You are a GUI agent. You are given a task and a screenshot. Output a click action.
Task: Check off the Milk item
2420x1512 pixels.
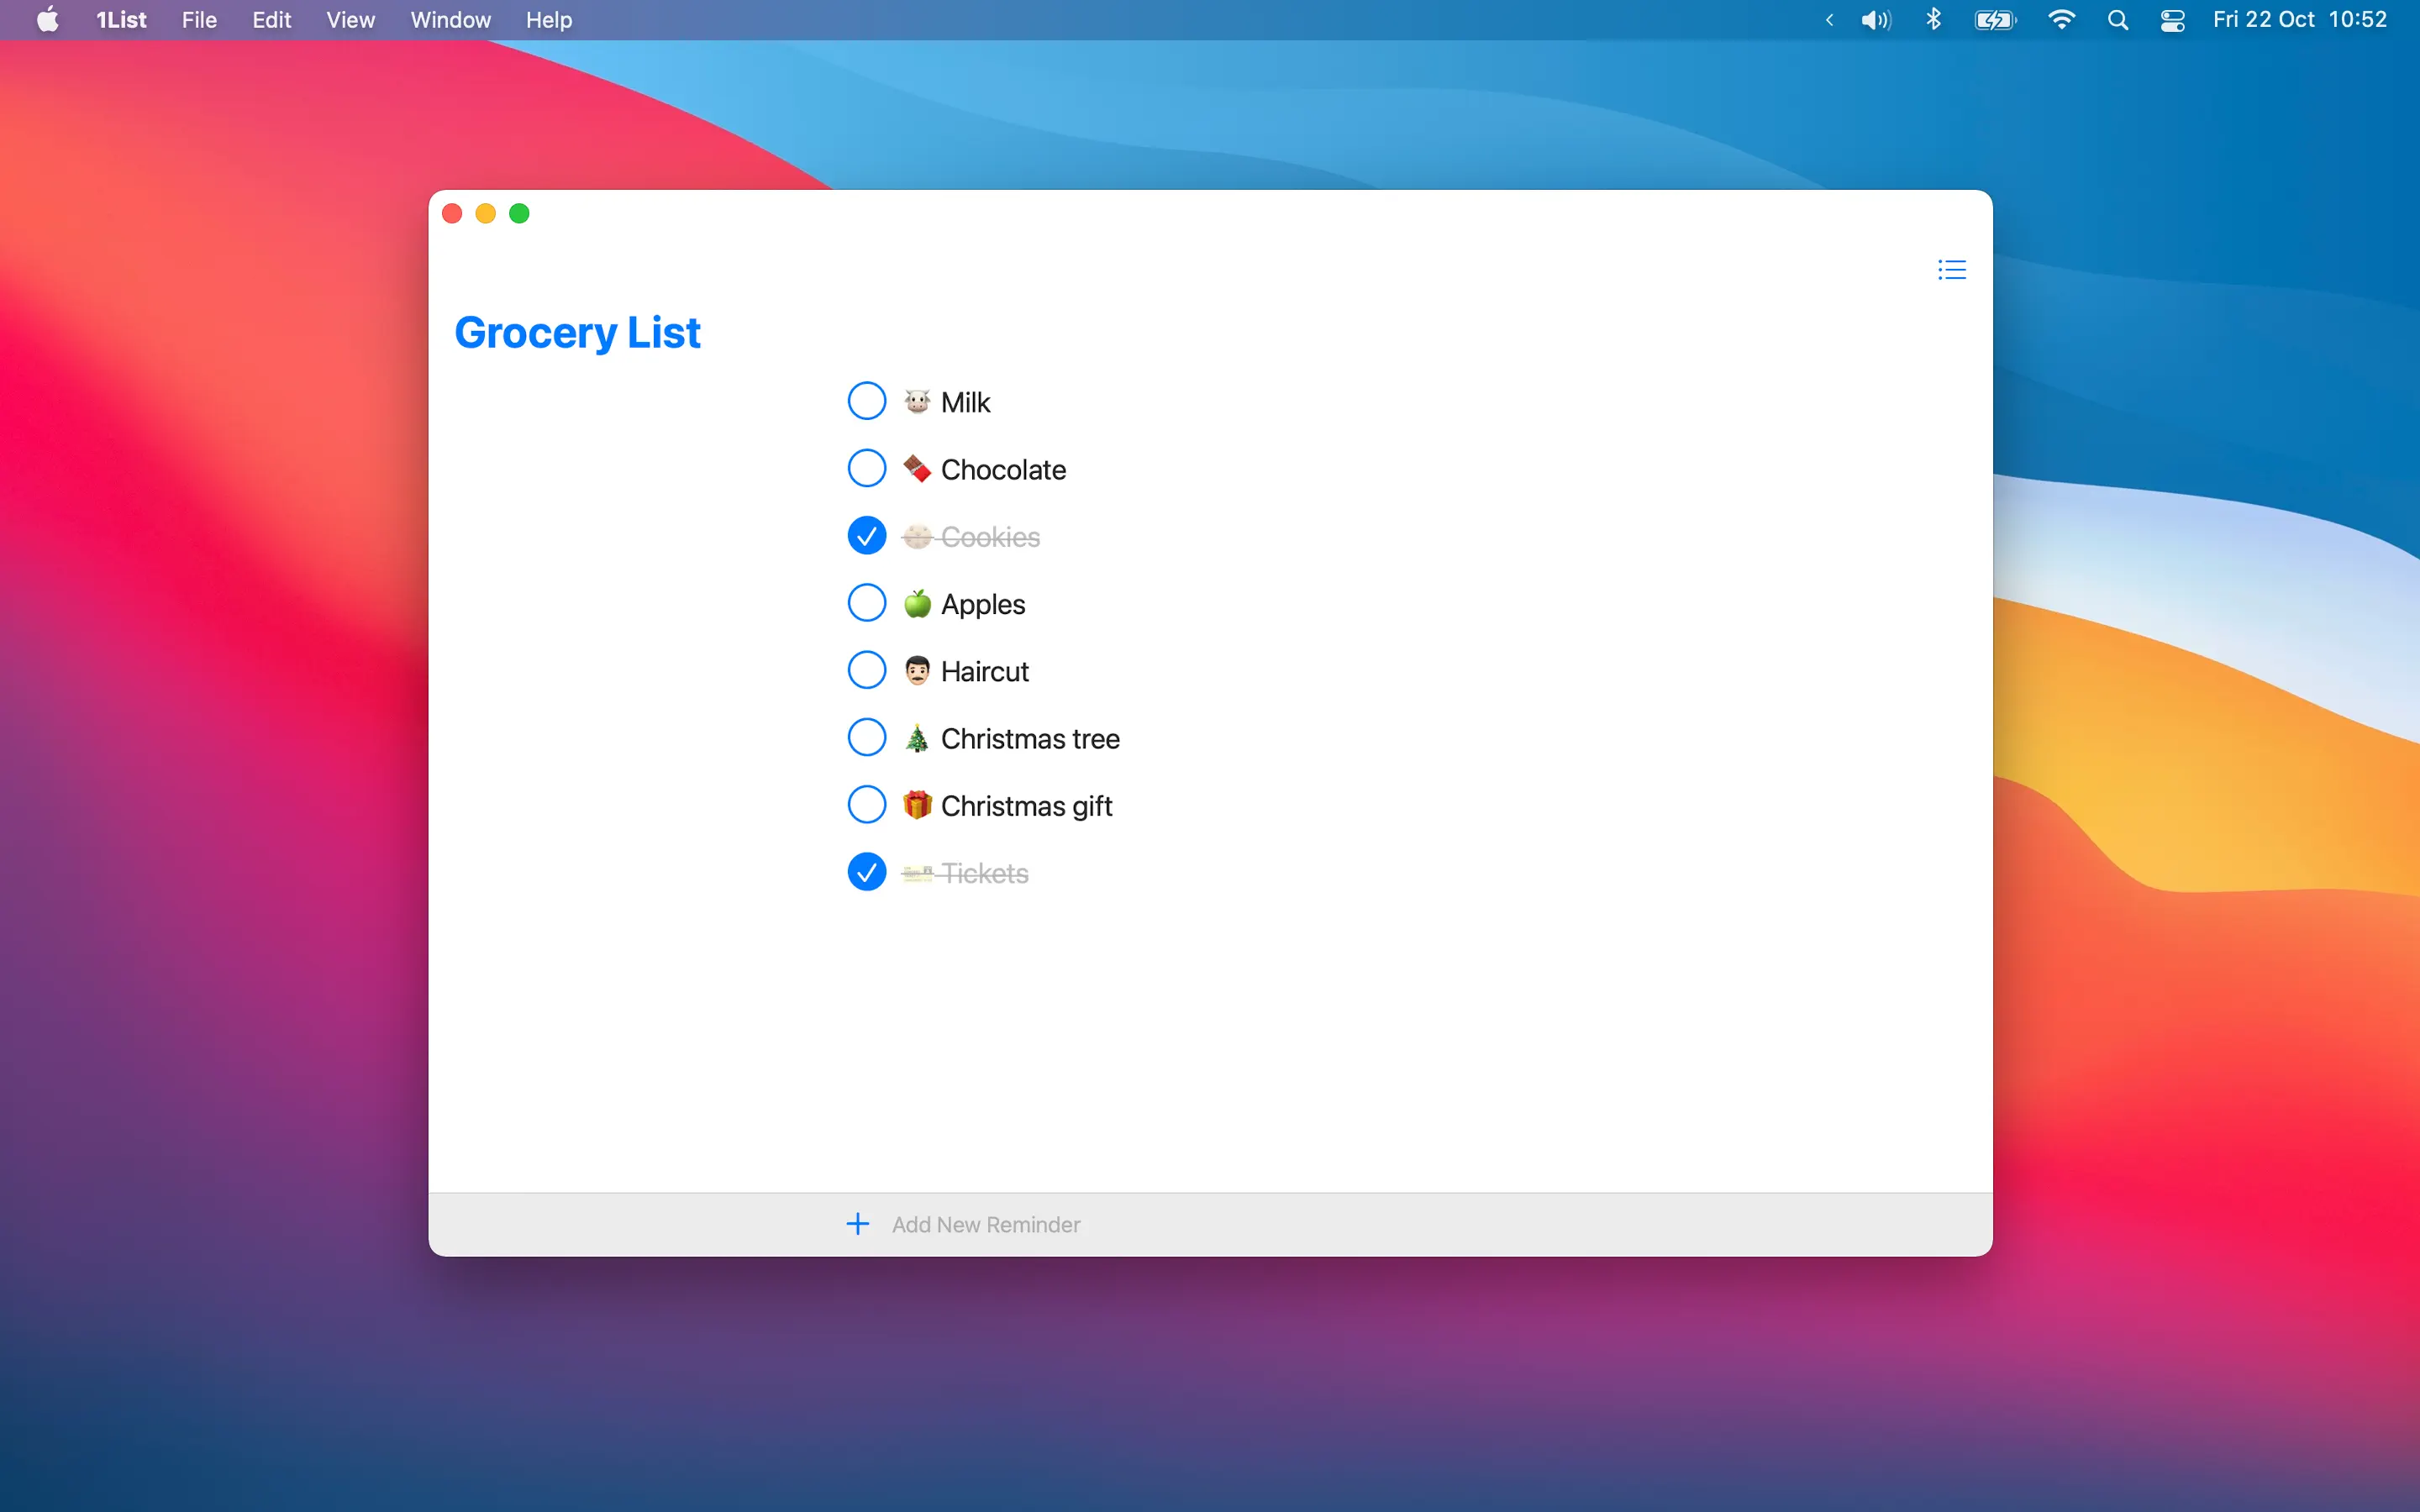(866, 401)
